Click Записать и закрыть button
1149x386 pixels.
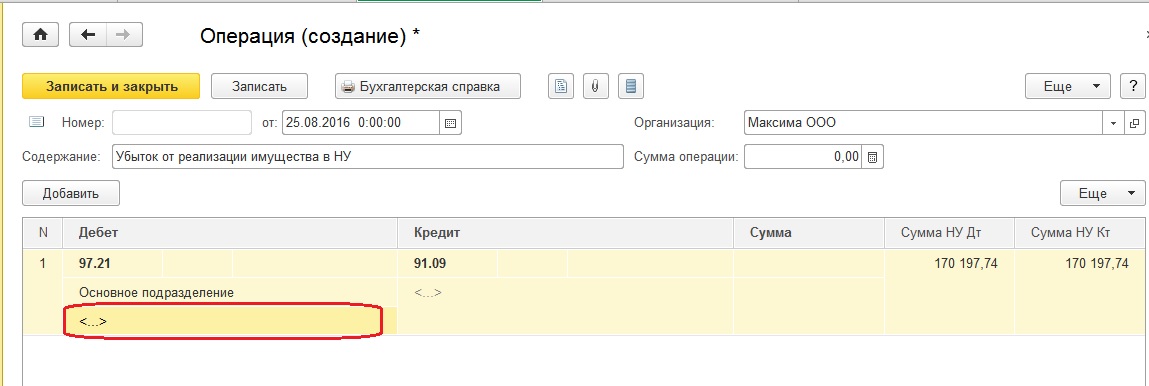click(x=111, y=86)
